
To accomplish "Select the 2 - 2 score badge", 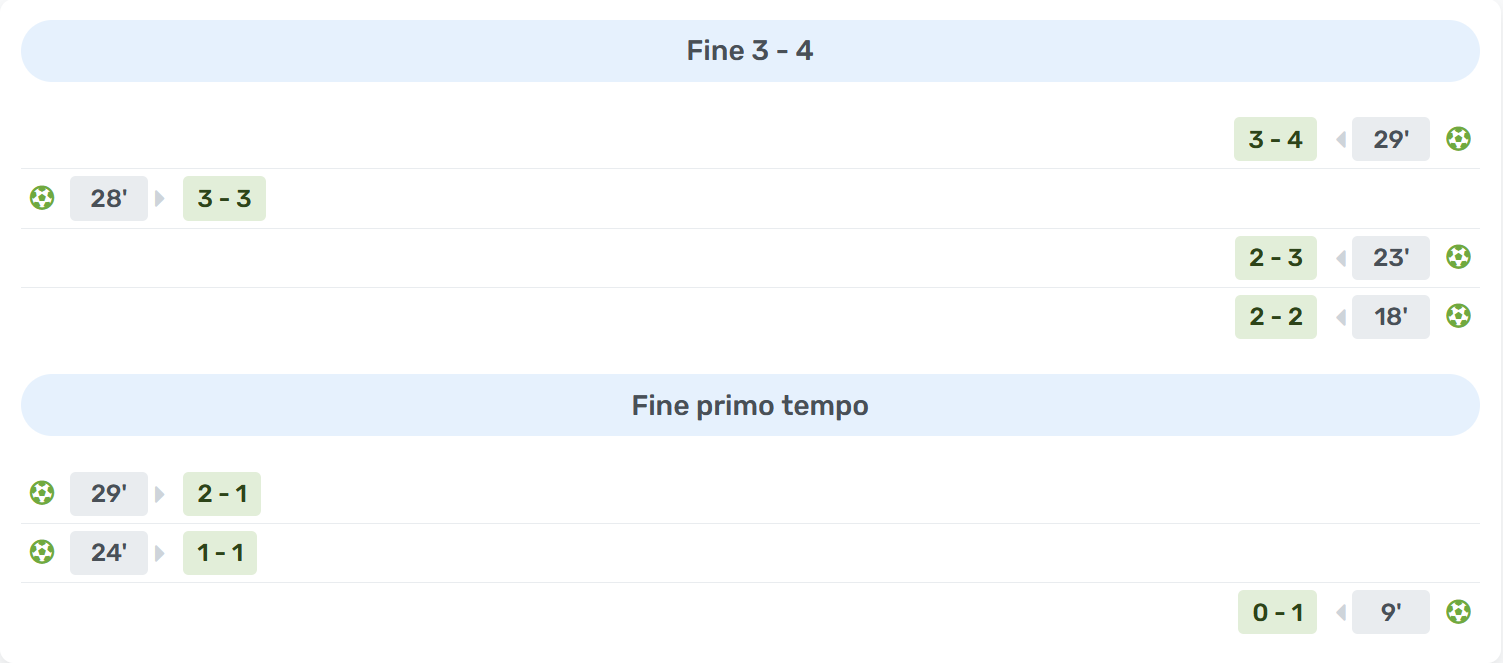I will click(1275, 317).
